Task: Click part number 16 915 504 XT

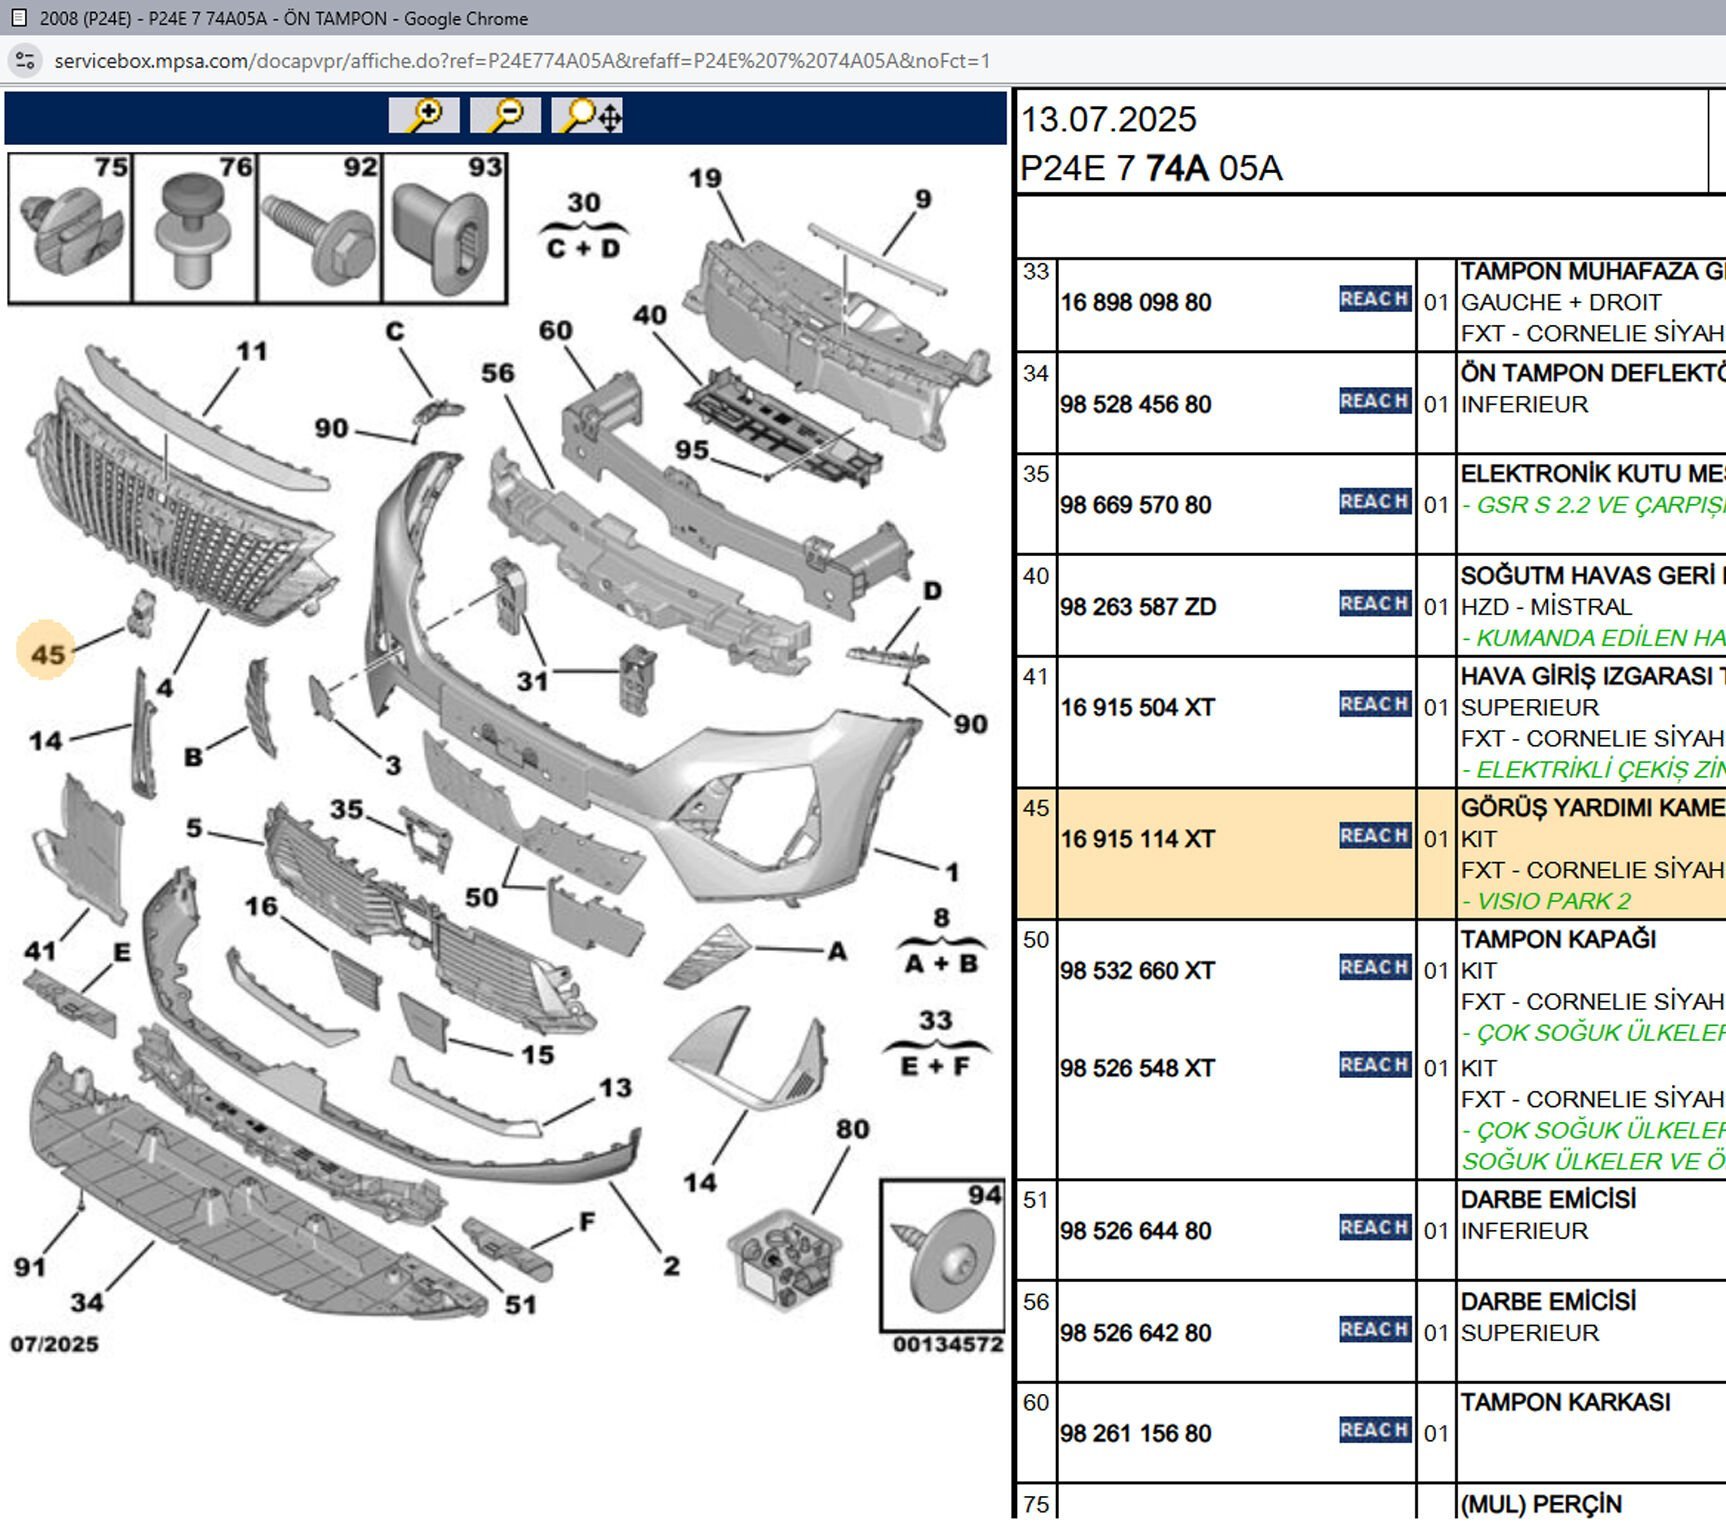Action: (x=1137, y=708)
